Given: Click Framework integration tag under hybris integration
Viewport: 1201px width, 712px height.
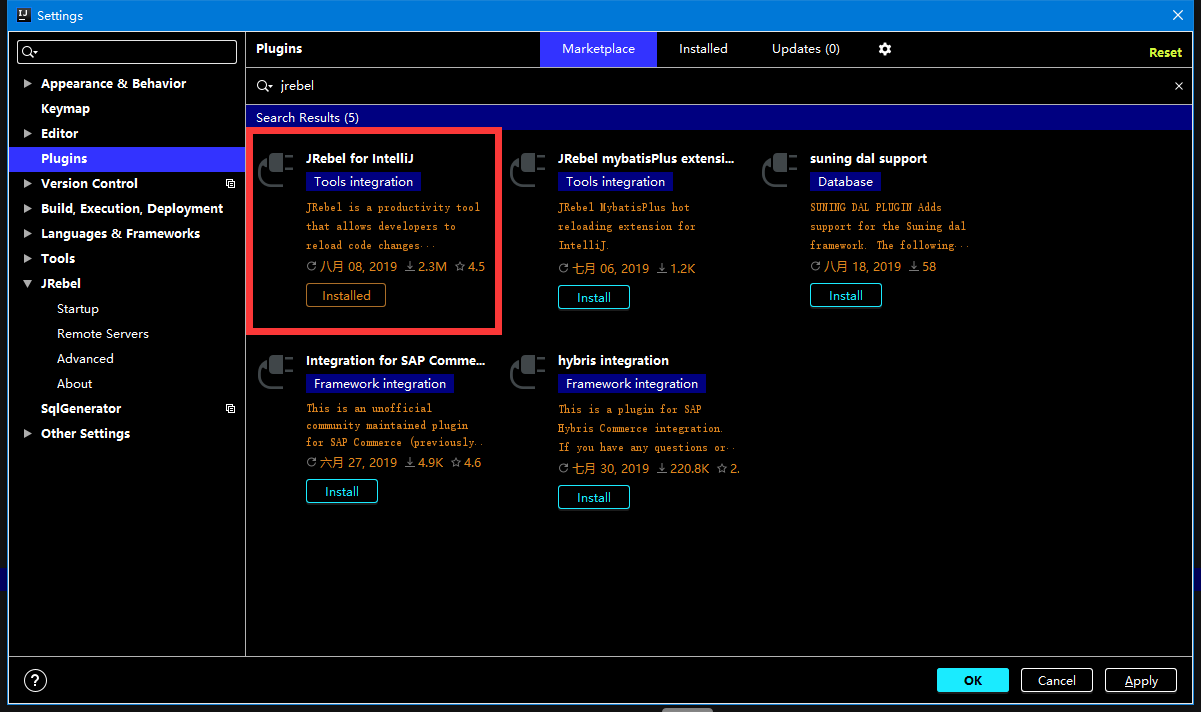Looking at the screenshot, I should click(x=632, y=384).
